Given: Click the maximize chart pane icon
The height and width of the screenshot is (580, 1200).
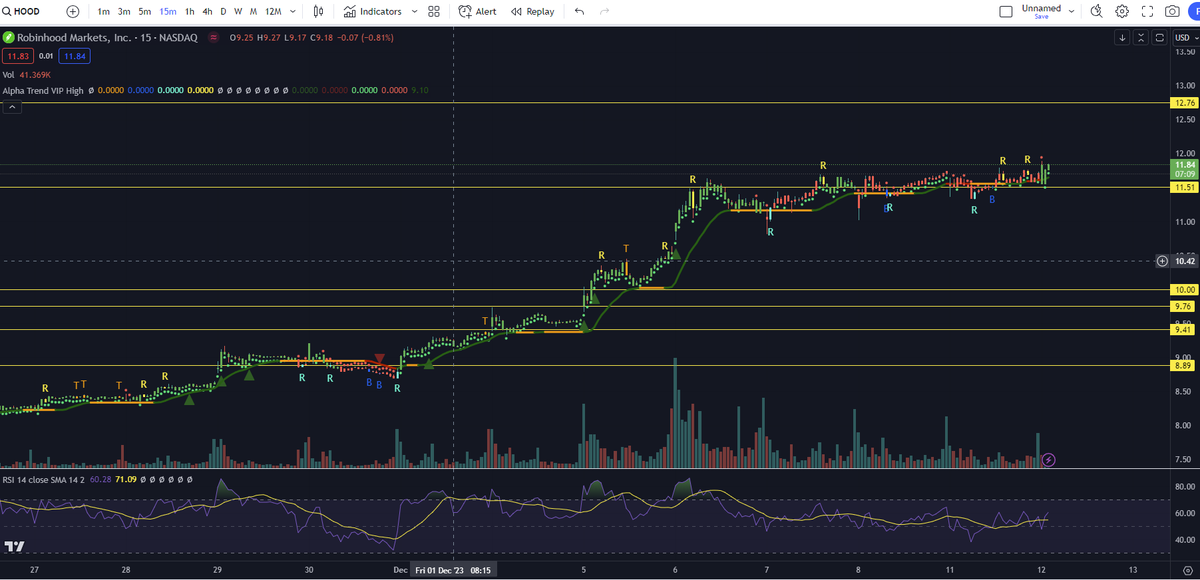Looking at the screenshot, I should 1159,37.
